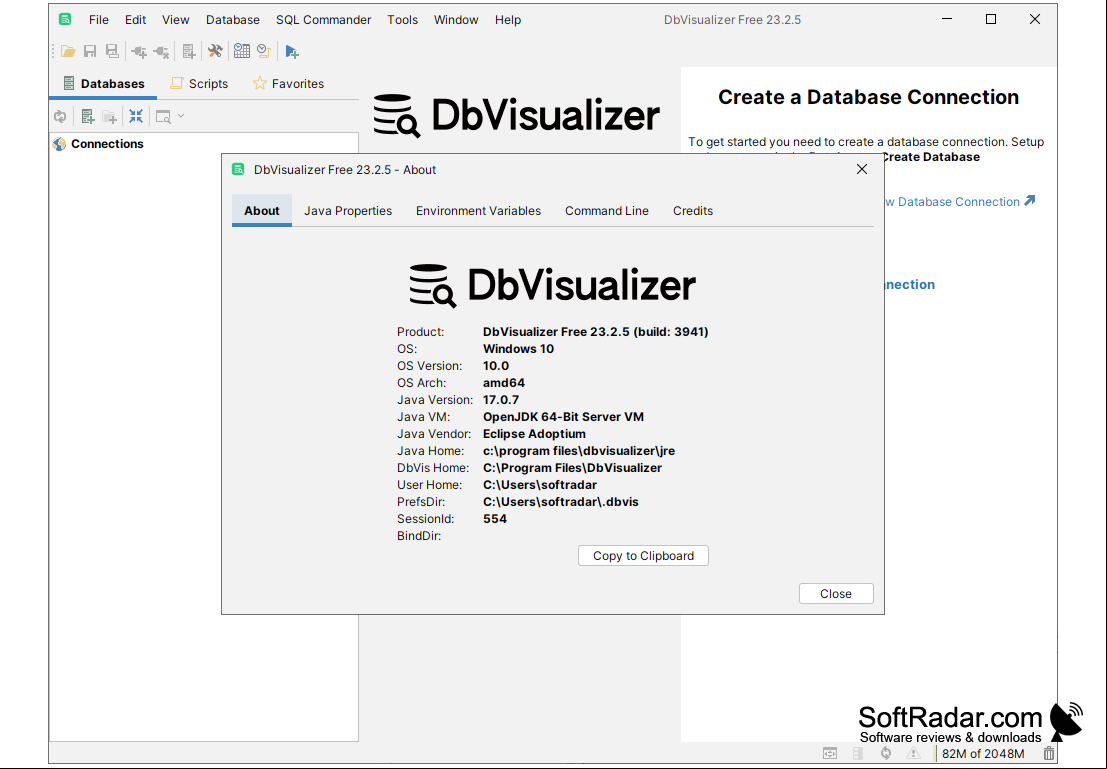Click the Java VM value OpenJDK 64-Bit Server VM

(x=563, y=417)
